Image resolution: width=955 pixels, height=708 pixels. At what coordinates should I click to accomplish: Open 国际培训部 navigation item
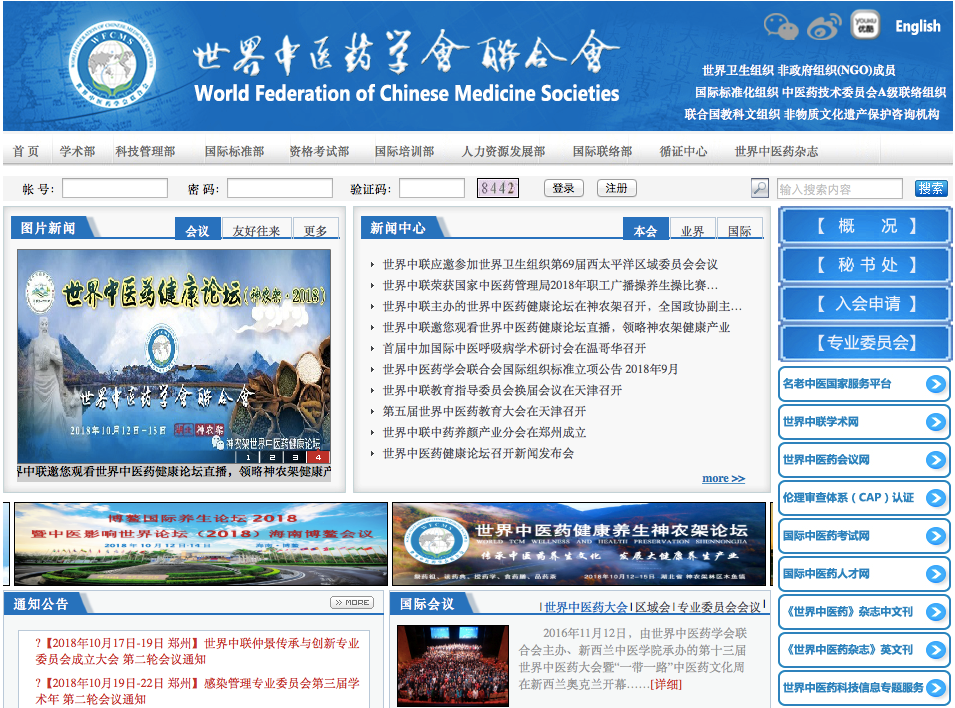click(x=404, y=151)
